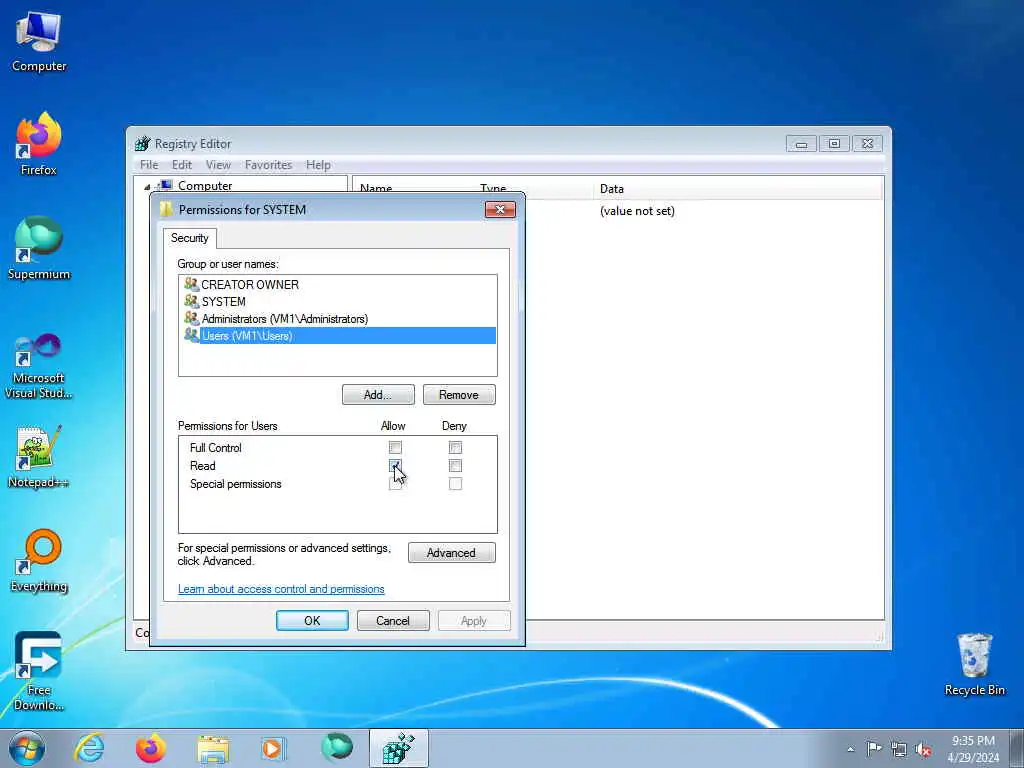This screenshot has height=768, width=1024.
Task: Select Registry Editor taskbar button
Action: click(398, 748)
